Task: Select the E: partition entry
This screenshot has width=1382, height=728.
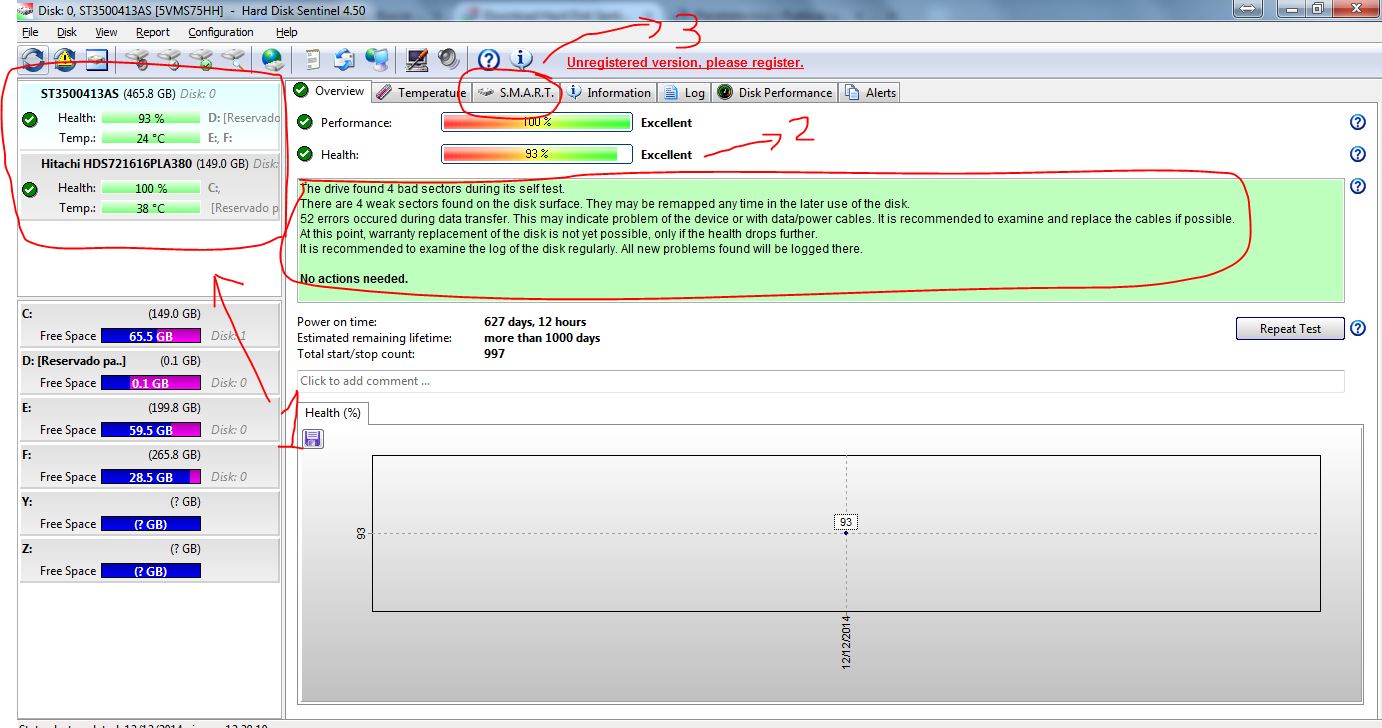Action: pyautogui.click(x=149, y=419)
